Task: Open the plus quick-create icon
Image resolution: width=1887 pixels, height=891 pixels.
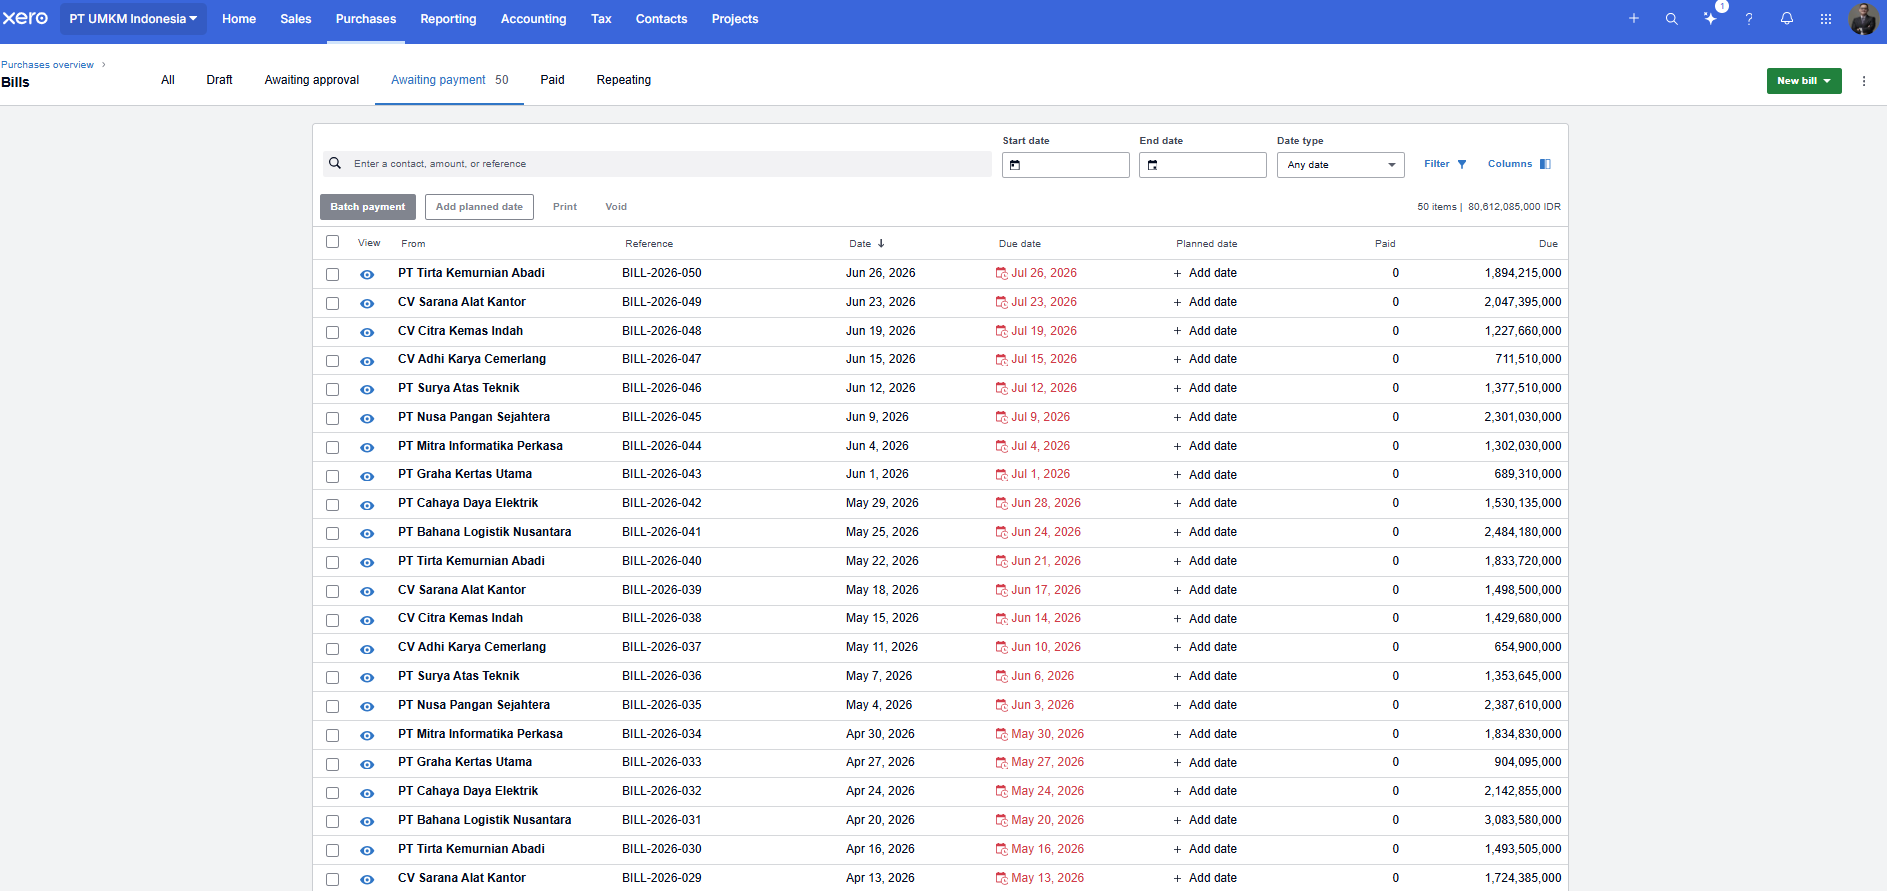Action: click(1634, 18)
